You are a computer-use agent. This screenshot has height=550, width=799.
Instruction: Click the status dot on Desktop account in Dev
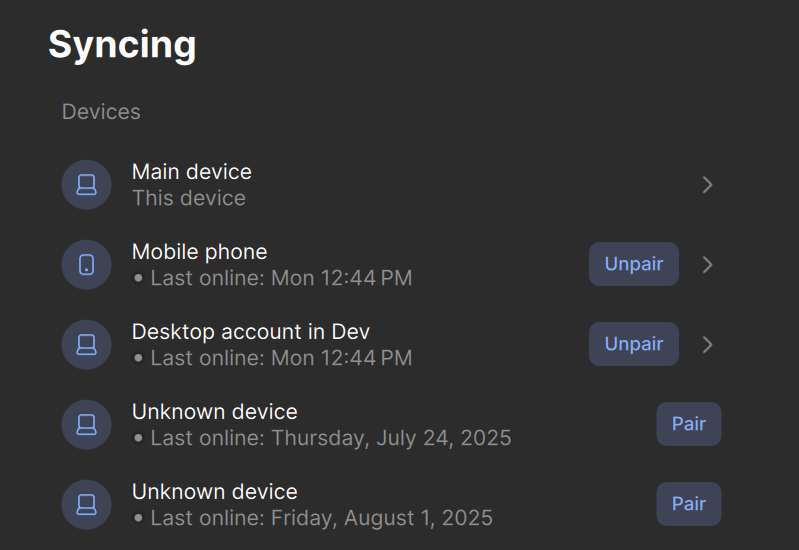click(x=138, y=358)
